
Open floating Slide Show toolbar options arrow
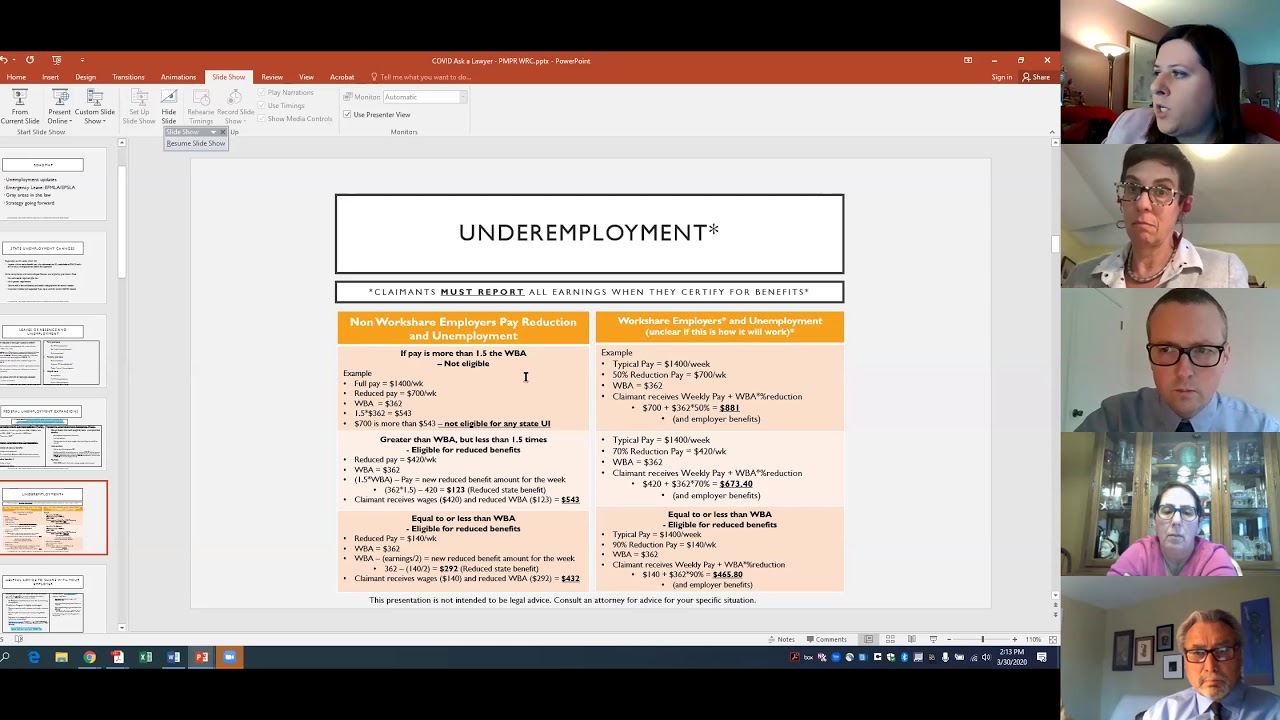[x=213, y=132]
